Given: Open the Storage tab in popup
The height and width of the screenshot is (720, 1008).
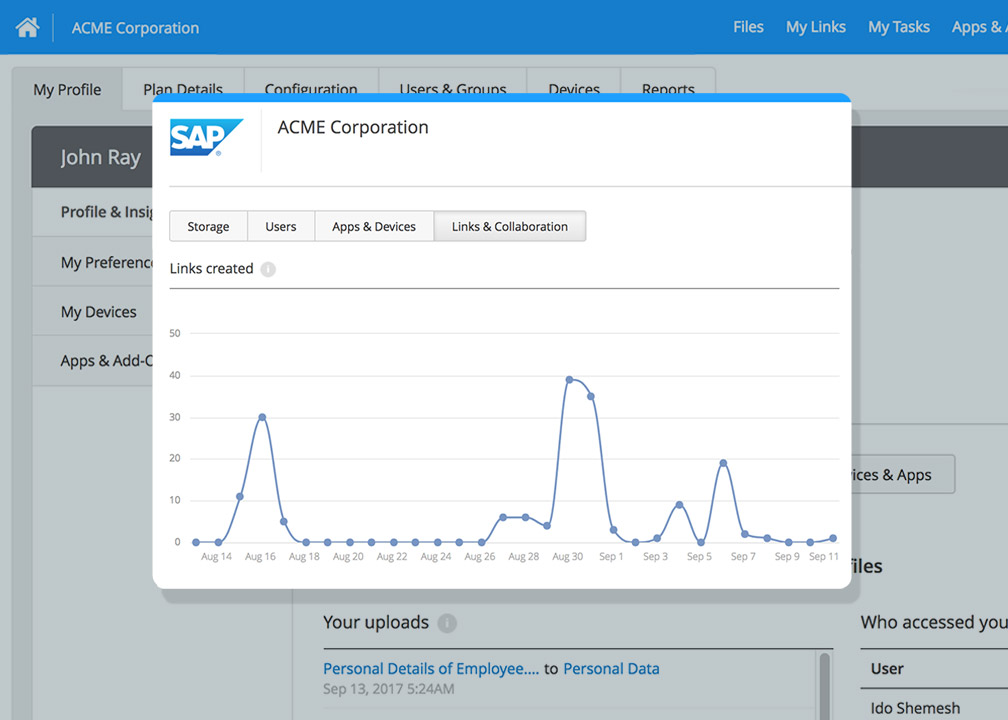Looking at the screenshot, I should [x=208, y=227].
